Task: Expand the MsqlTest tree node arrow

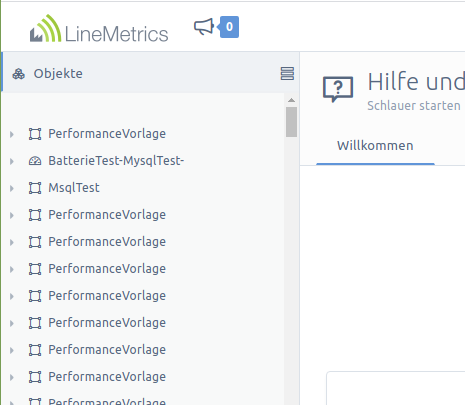Action: pyautogui.click(x=12, y=188)
